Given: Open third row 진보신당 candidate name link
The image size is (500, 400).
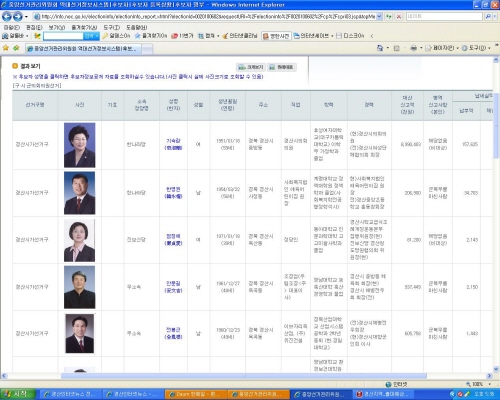Looking at the screenshot, I should click(173, 240).
